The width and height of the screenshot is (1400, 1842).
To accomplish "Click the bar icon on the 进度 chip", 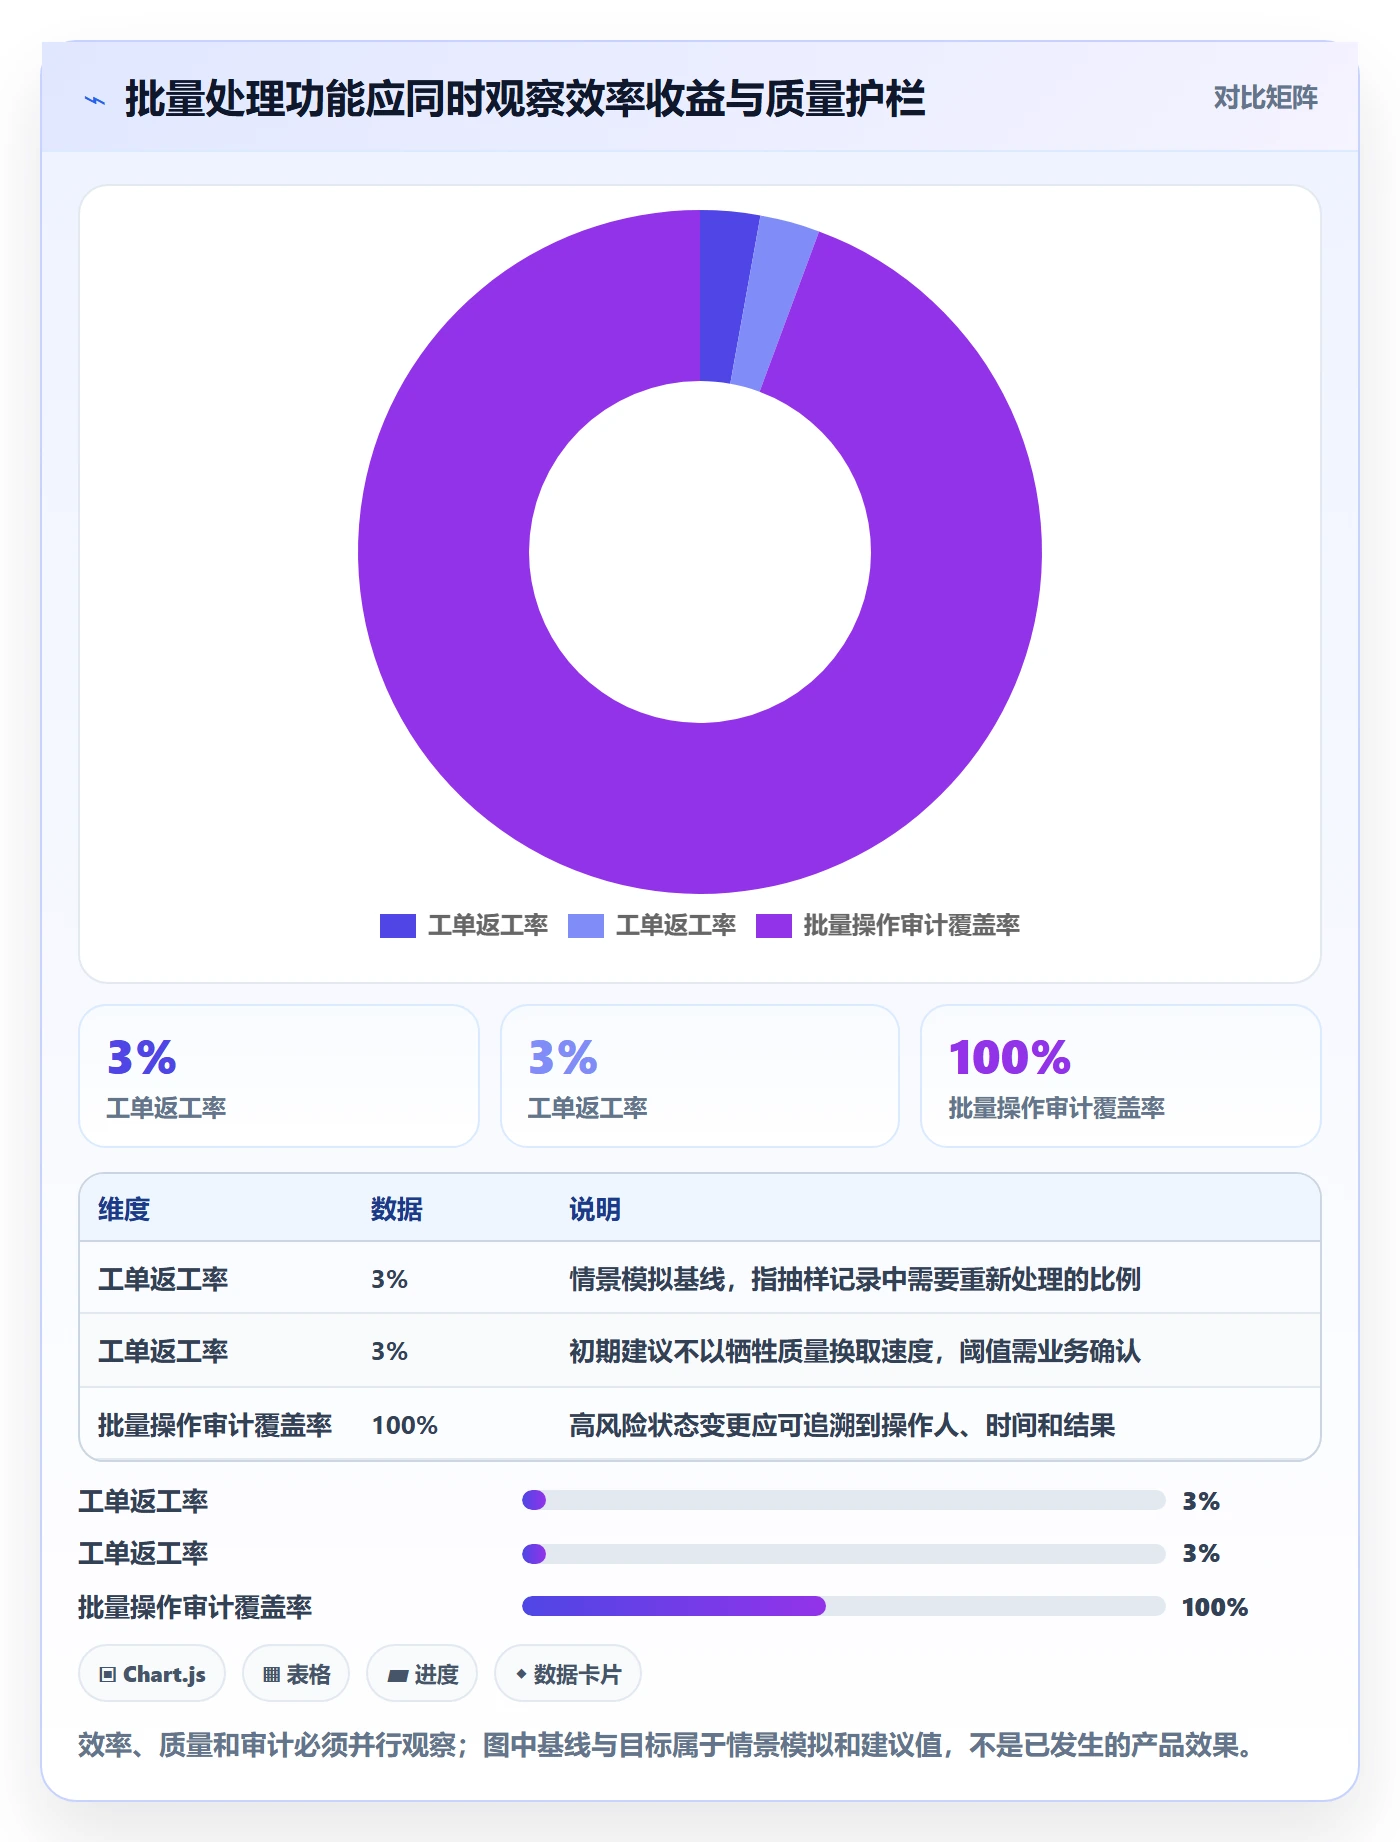I will 397,1675.
